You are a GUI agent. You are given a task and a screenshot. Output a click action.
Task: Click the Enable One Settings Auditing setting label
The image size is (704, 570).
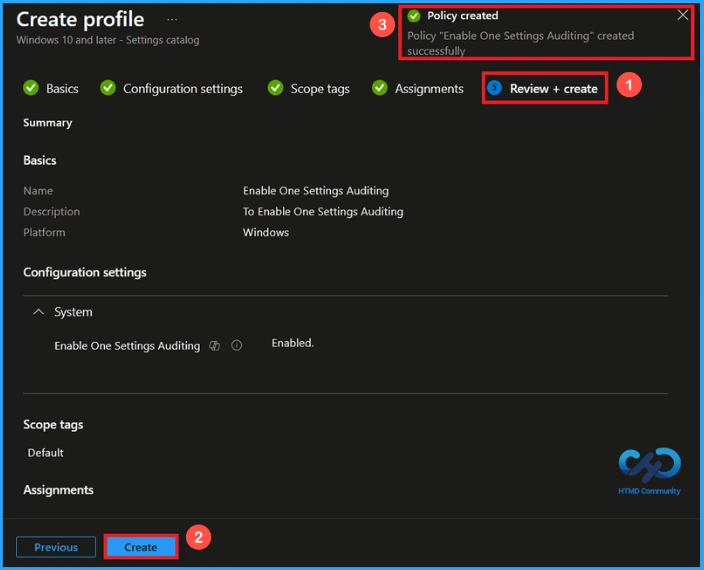[x=127, y=346]
